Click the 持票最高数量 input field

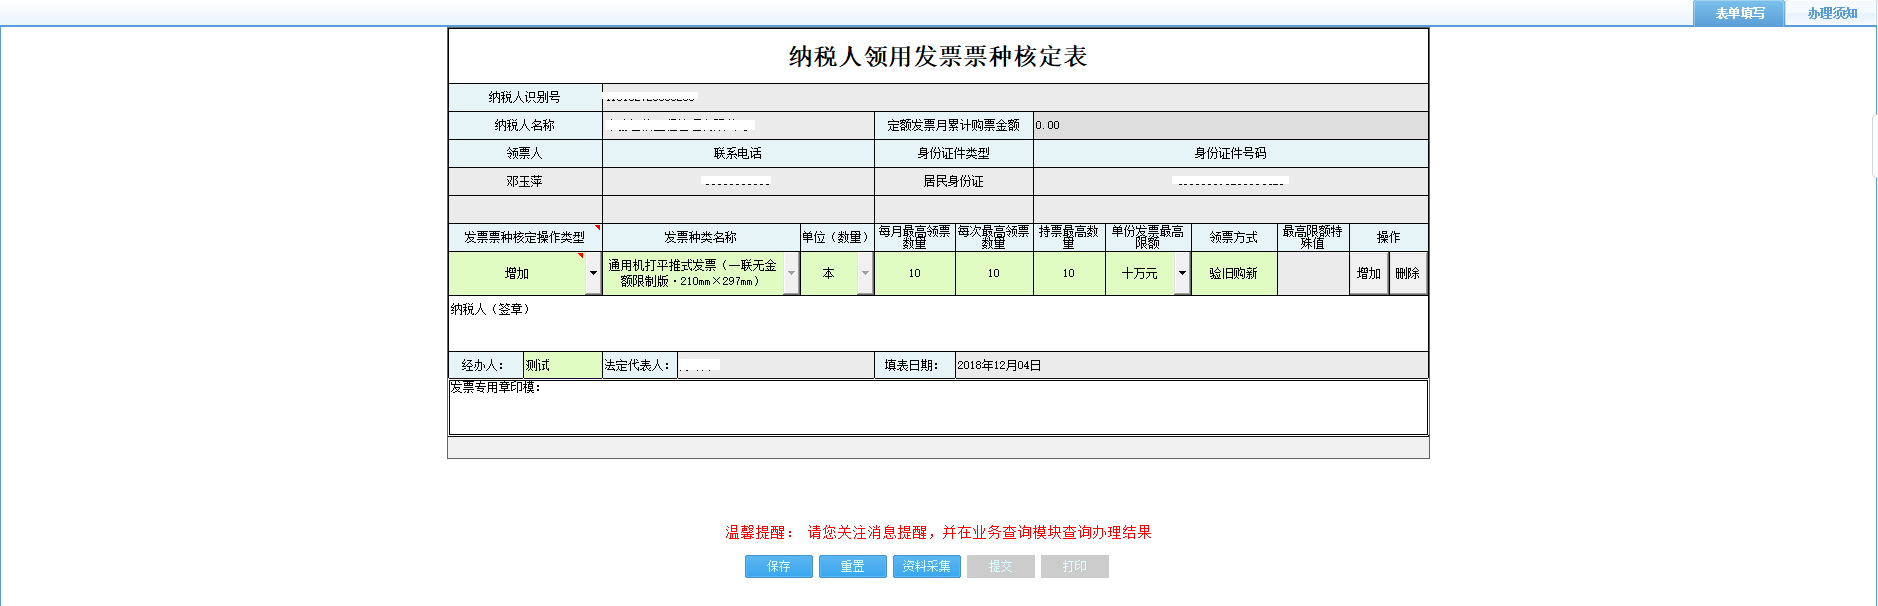tap(1068, 273)
